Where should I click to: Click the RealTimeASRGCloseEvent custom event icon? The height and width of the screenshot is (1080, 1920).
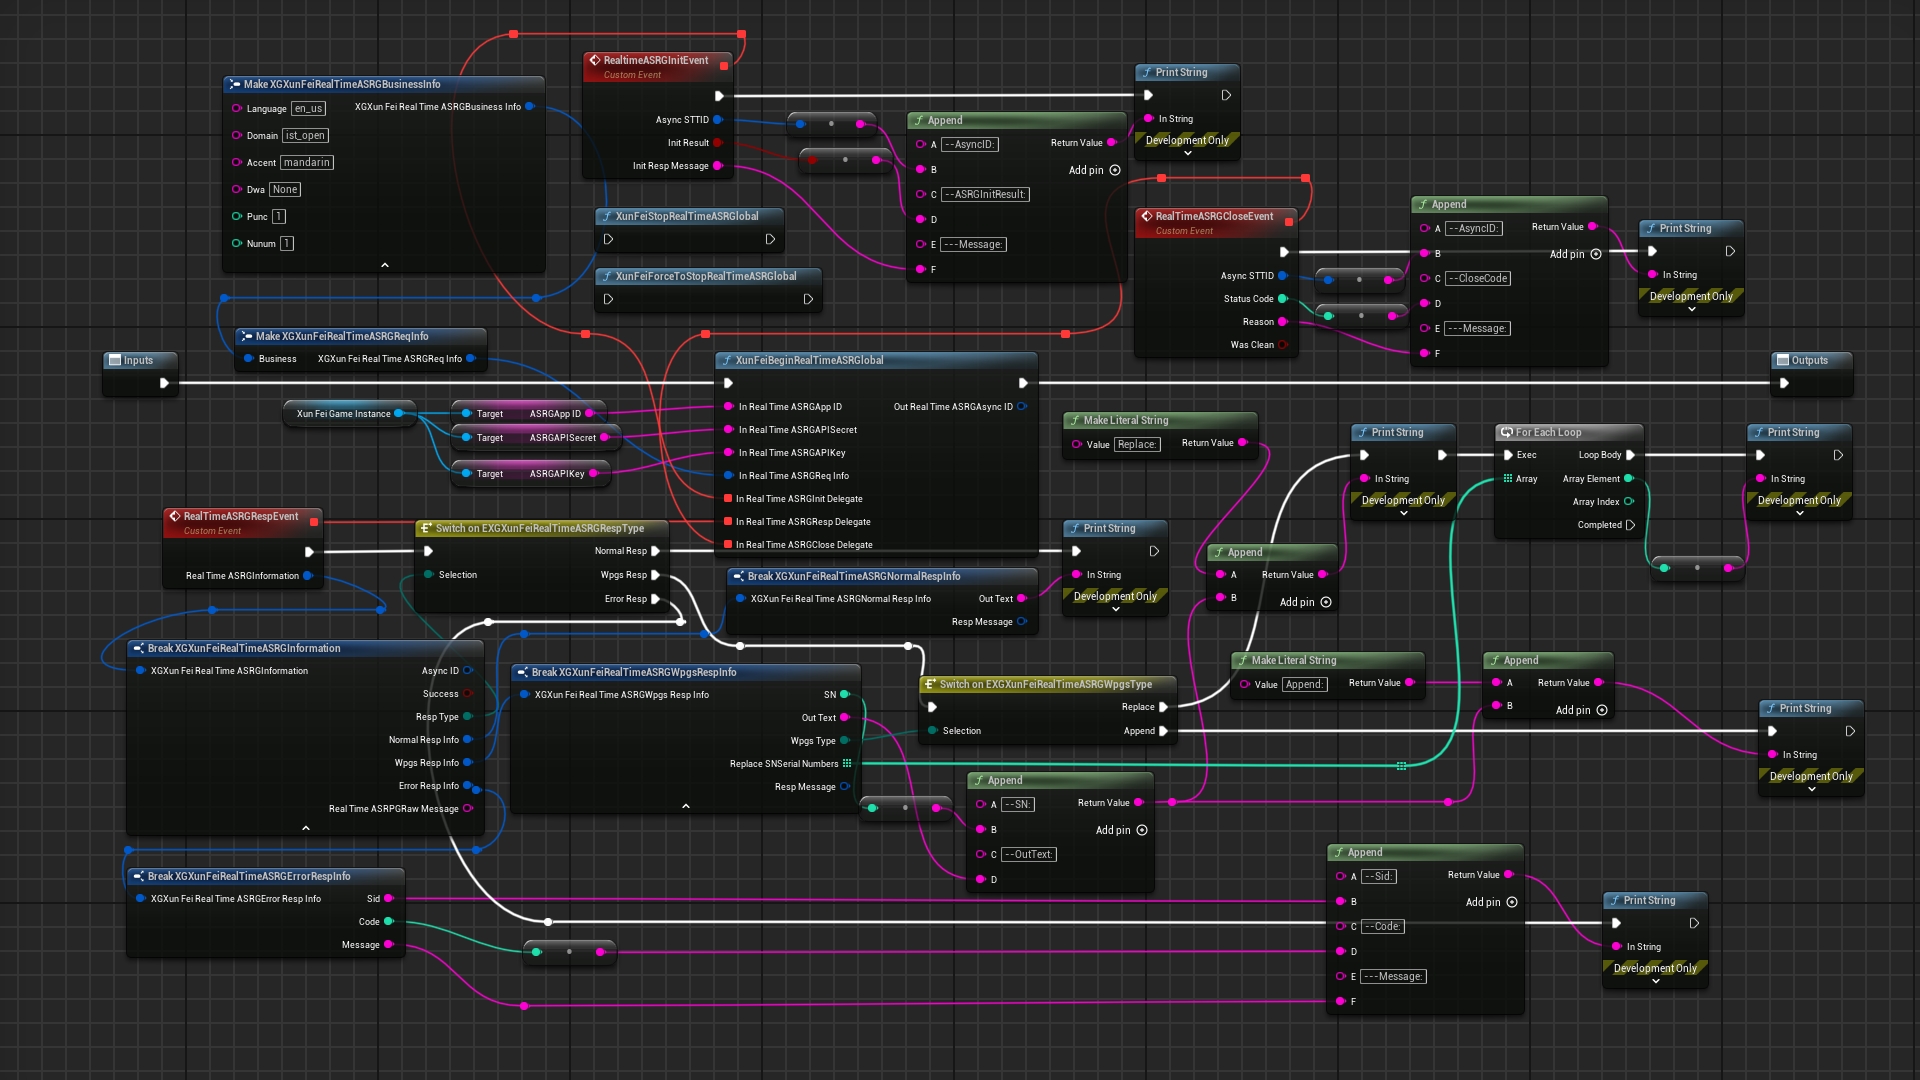tap(1146, 216)
